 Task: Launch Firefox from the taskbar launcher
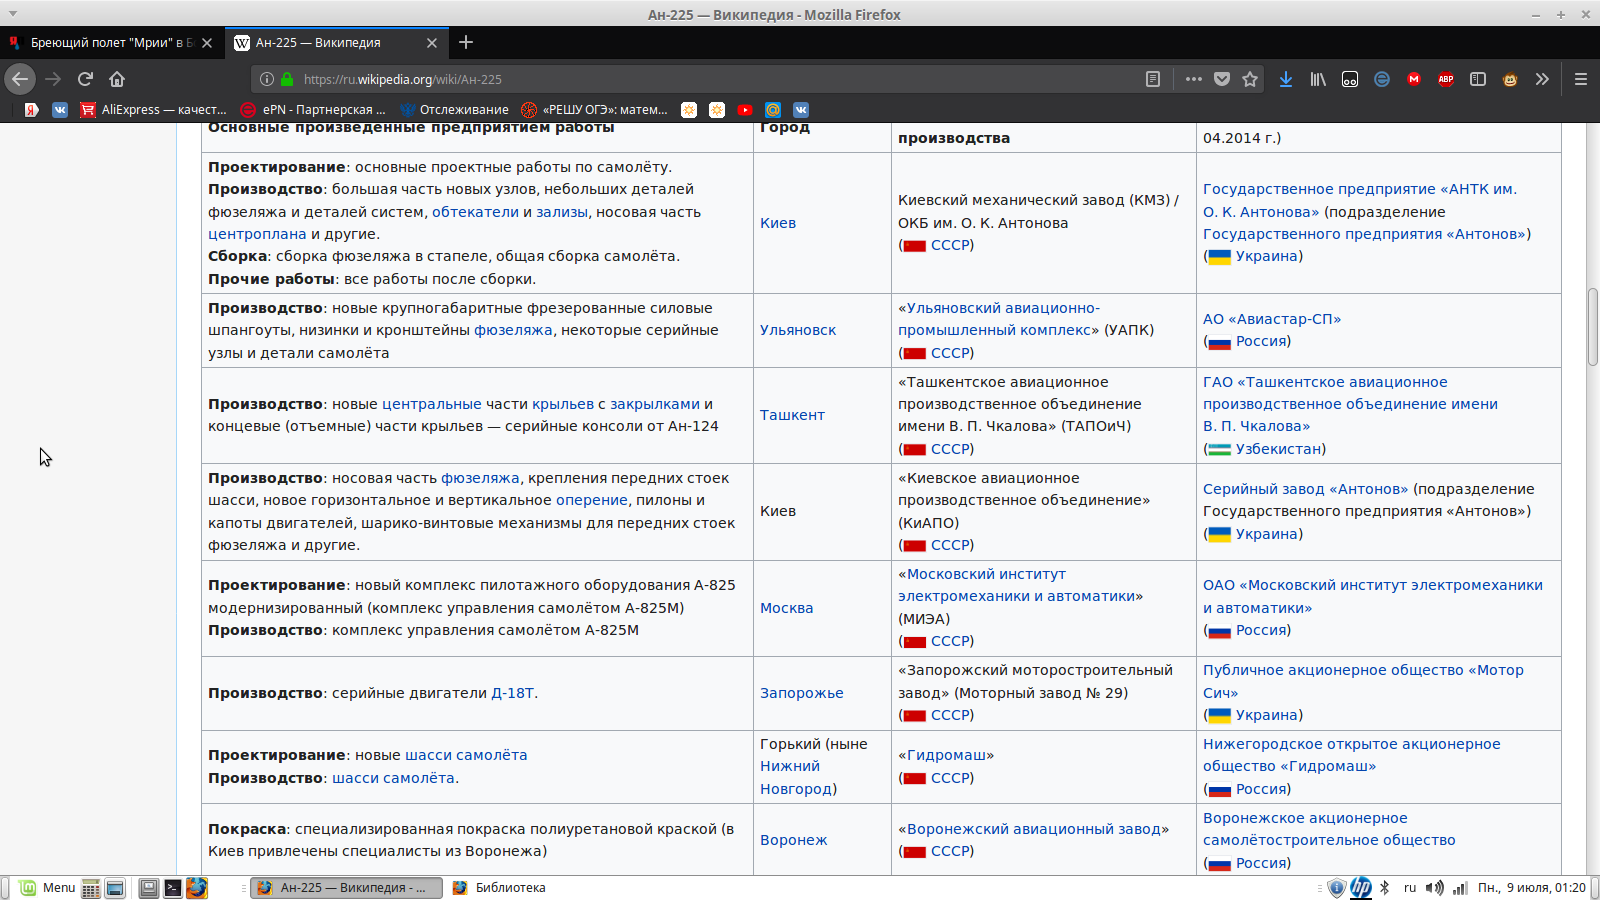(197, 888)
